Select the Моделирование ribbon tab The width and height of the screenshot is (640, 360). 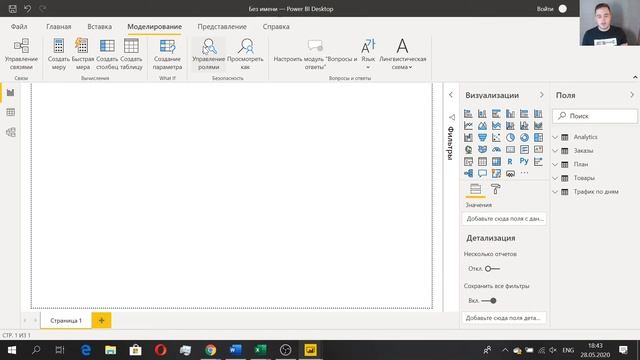(x=154, y=27)
